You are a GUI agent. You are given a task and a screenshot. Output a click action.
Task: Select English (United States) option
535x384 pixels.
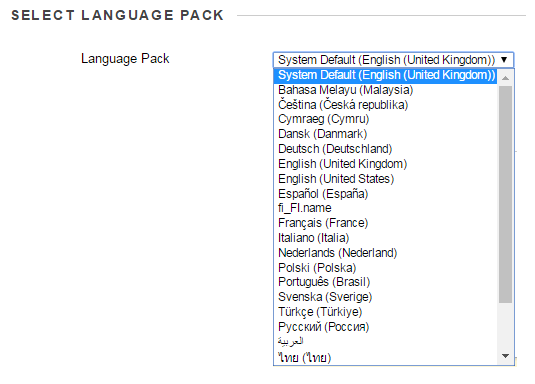pyautogui.click(x=385, y=179)
